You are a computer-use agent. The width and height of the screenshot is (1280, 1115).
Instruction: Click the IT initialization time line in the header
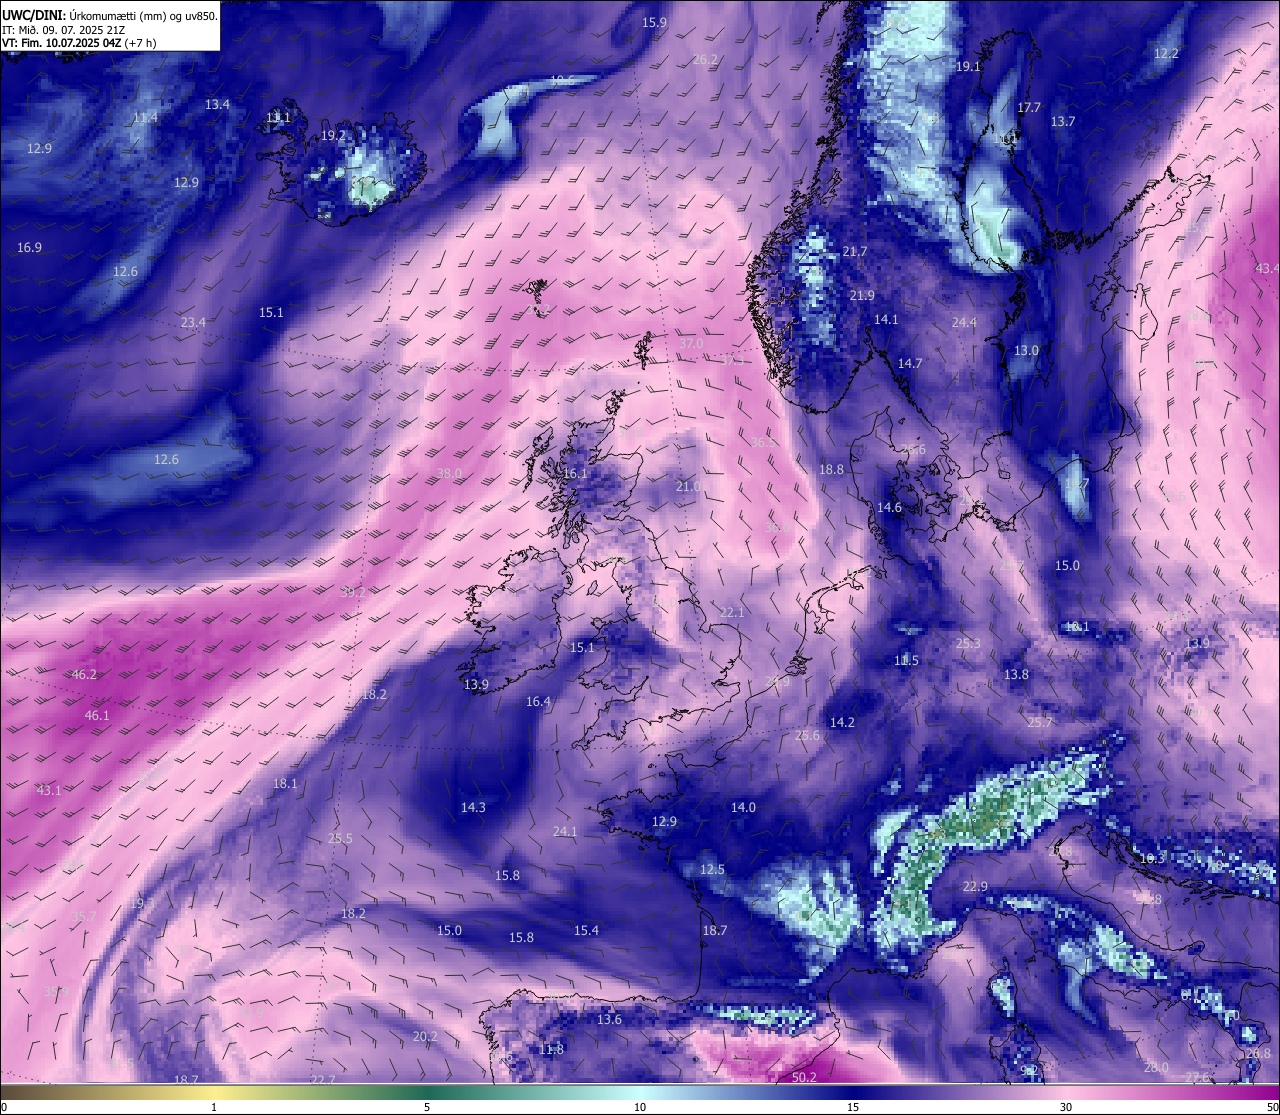tap(63, 30)
